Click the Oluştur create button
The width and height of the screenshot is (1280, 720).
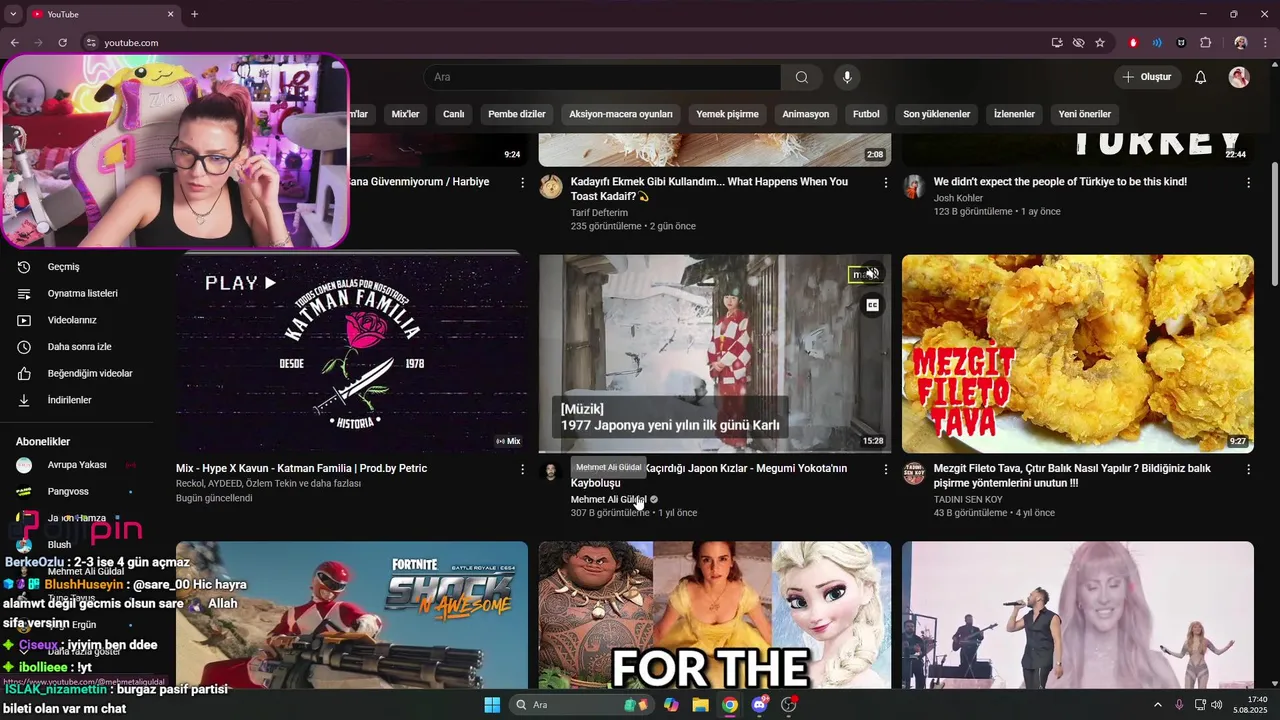pyautogui.click(x=1147, y=77)
